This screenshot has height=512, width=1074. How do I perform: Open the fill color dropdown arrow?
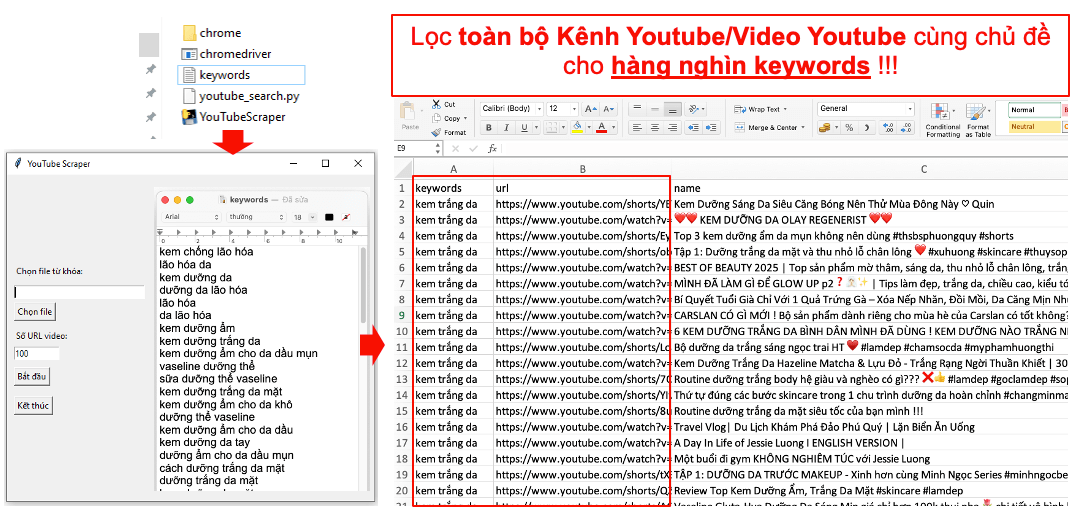coord(587,127)
